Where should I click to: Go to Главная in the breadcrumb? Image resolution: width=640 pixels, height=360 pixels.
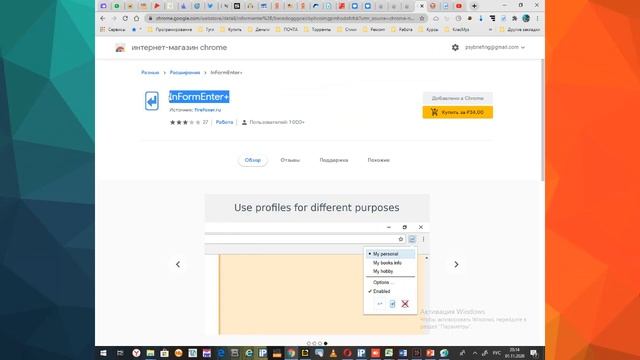150,73
